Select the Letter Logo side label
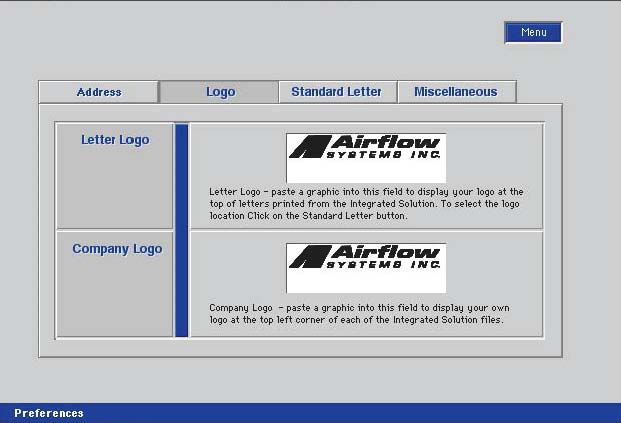 pos(115,139)
